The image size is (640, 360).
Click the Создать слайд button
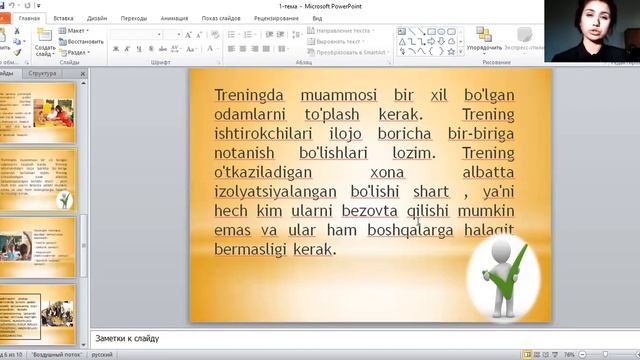pyautogui.click(x=44, y=42)
